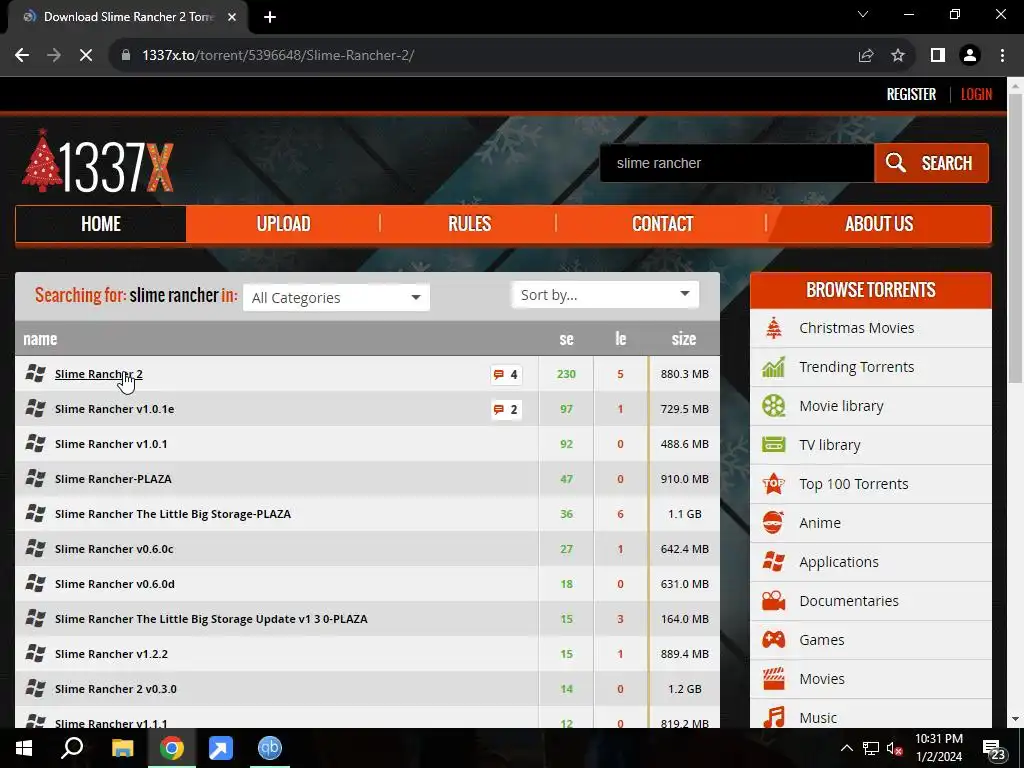The height and width of the screenshot is (768, 1024).
Task: Click the Music note icon
Action: pos(774,718)
